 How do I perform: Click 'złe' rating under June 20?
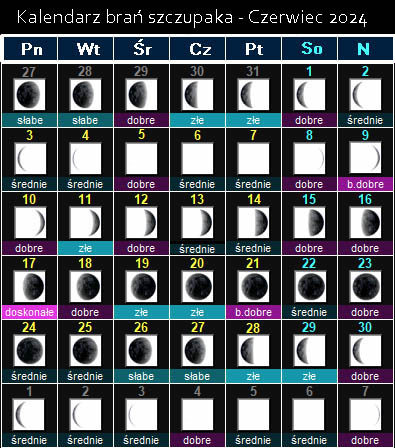[x=197, y=312]
